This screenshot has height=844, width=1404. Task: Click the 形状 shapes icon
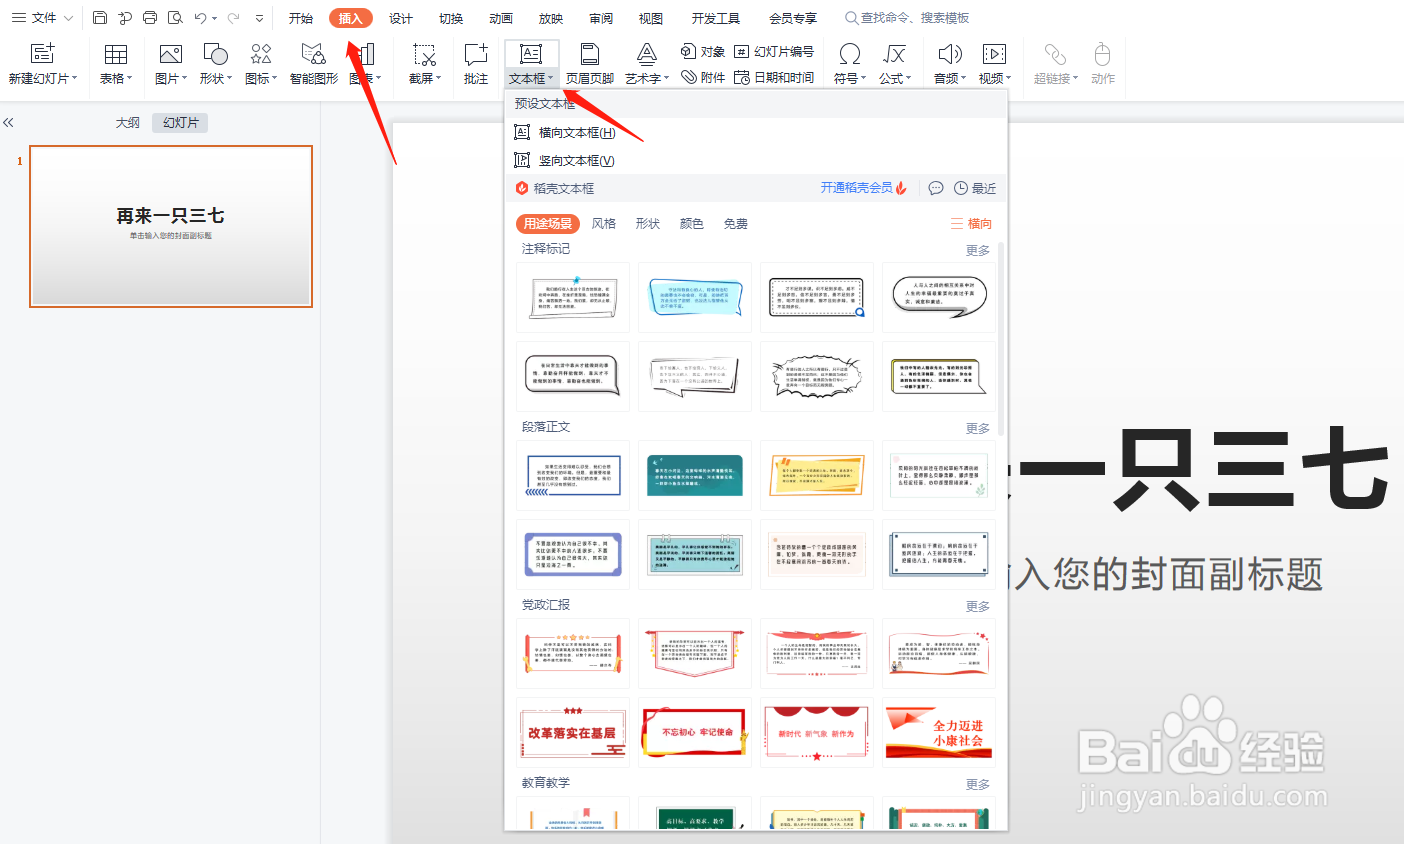pos(215,54)
